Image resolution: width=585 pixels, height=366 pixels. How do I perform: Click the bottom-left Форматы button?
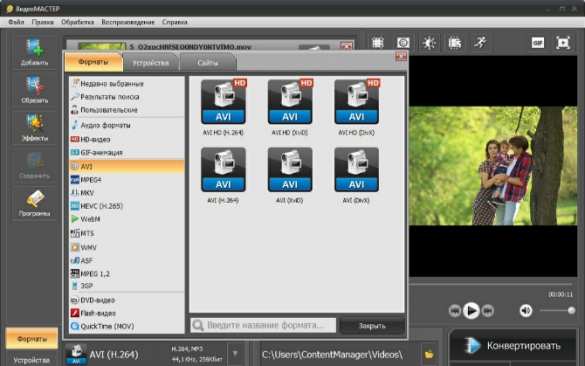(32, 339)
